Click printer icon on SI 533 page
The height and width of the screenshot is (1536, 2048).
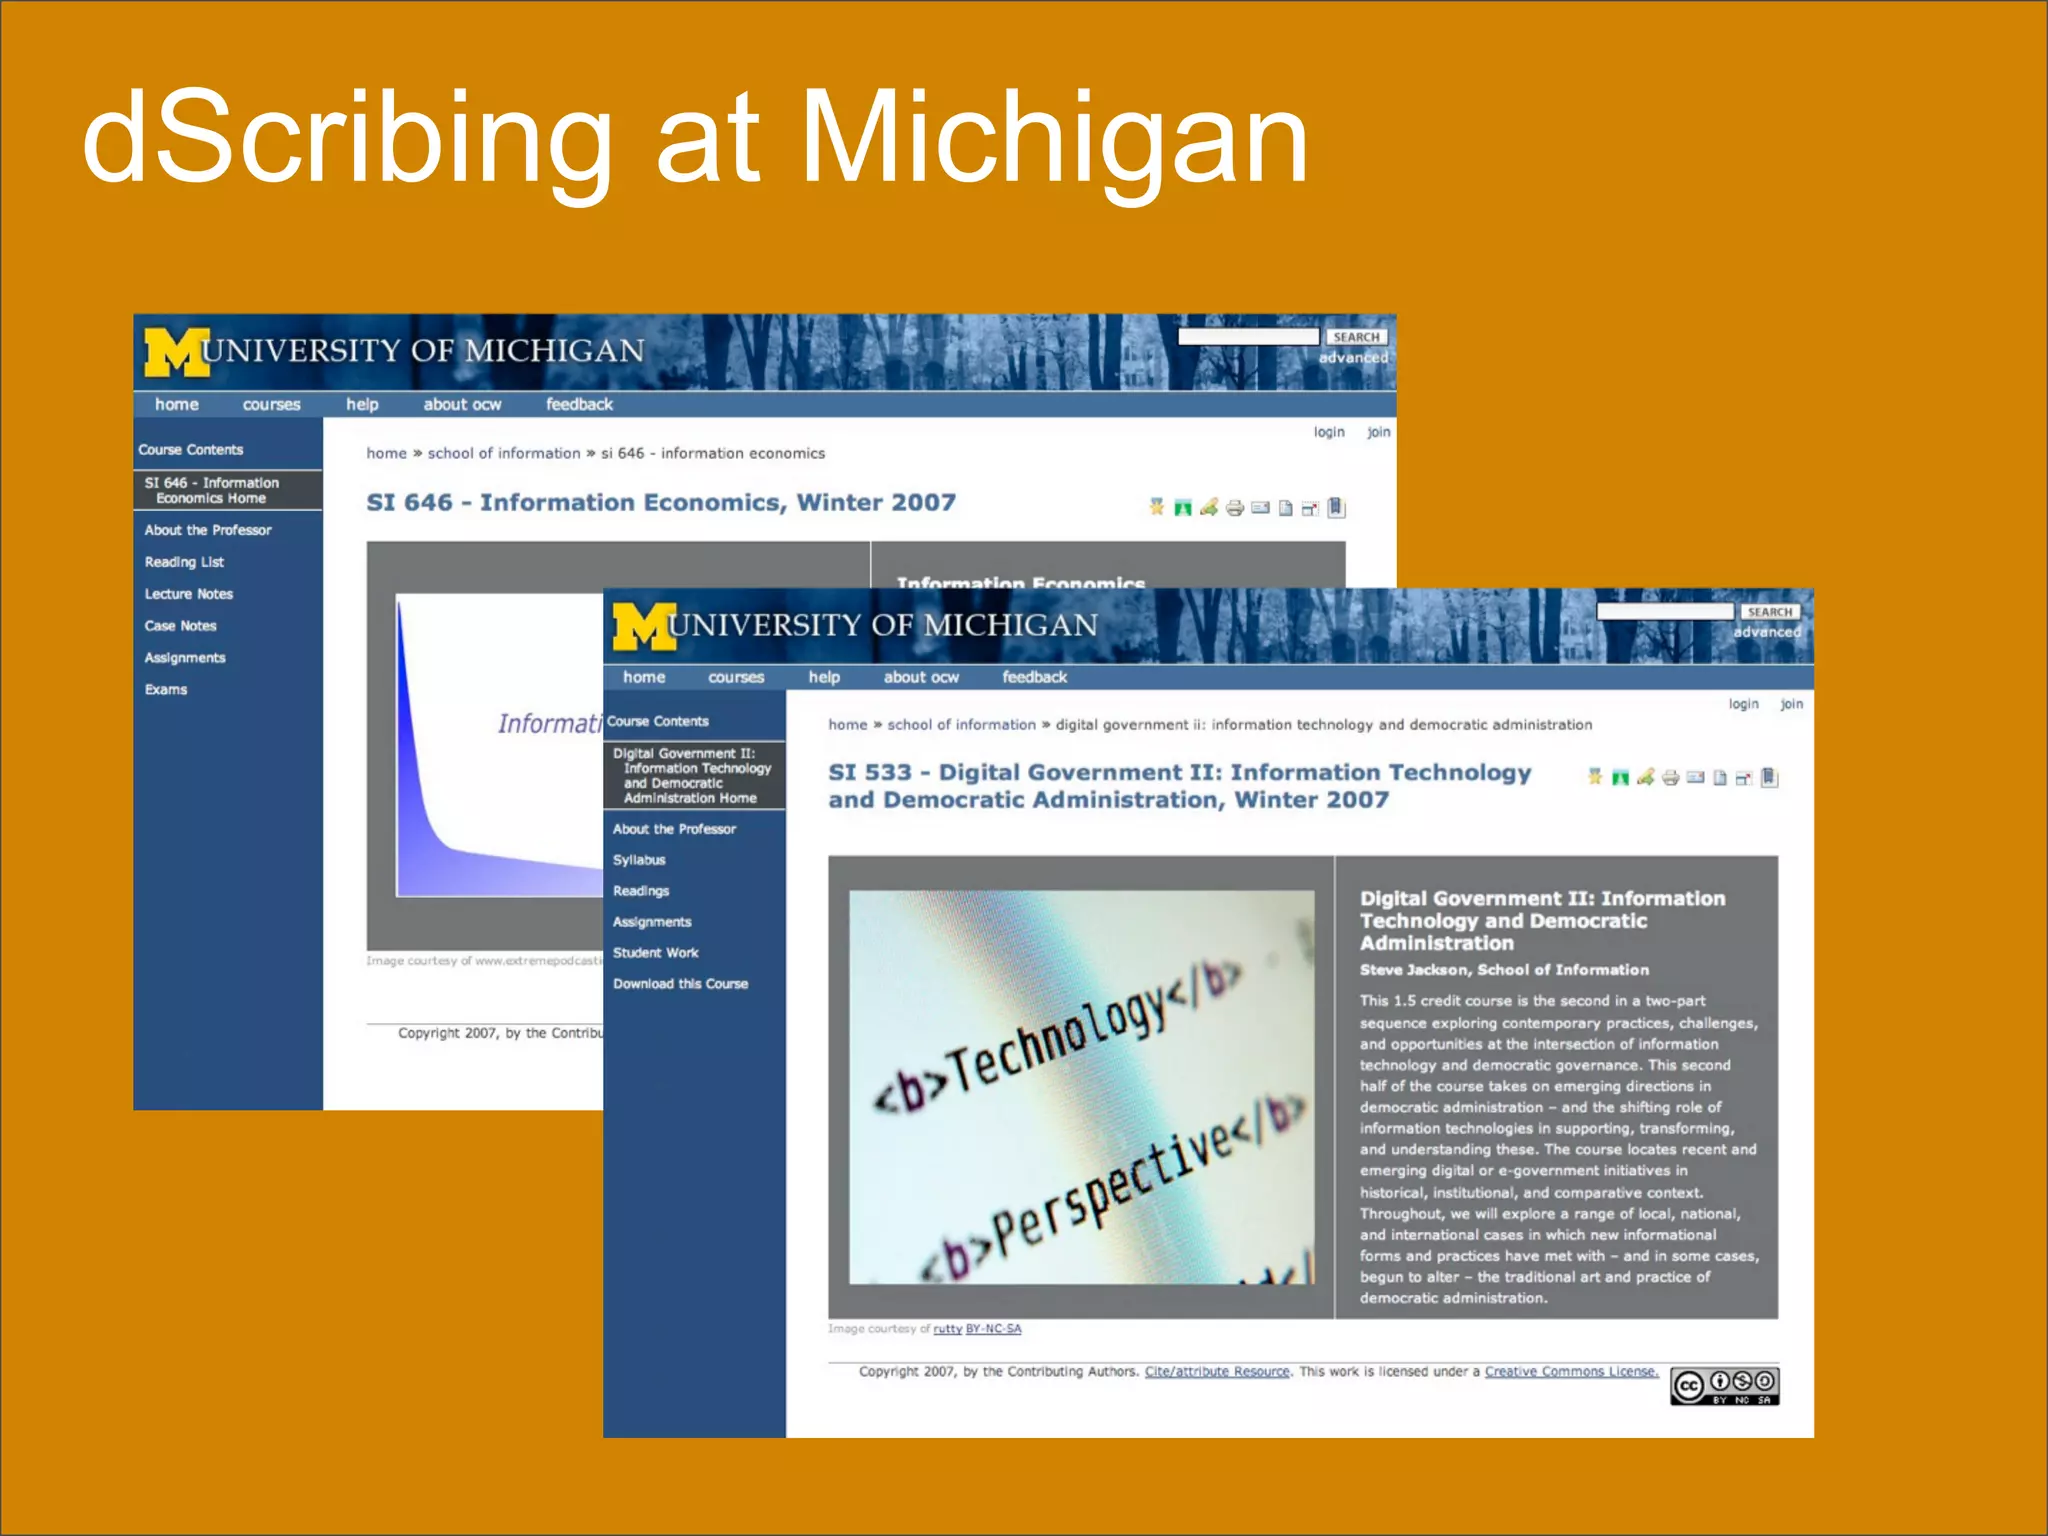pos(1670,777)
